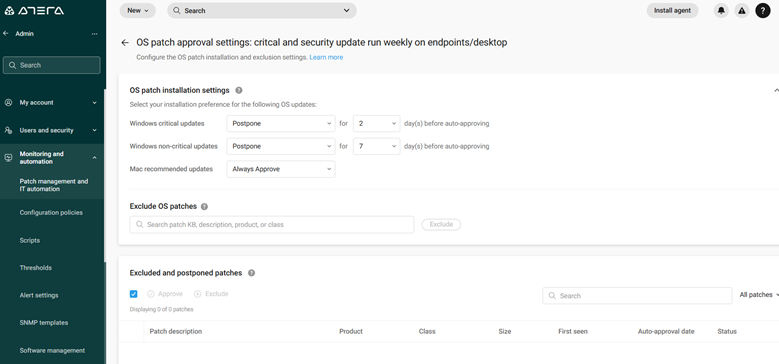Open Windows non-critical updates Postpone dropdown
Viewport: 779px width, 364px height.
point(281,146)
